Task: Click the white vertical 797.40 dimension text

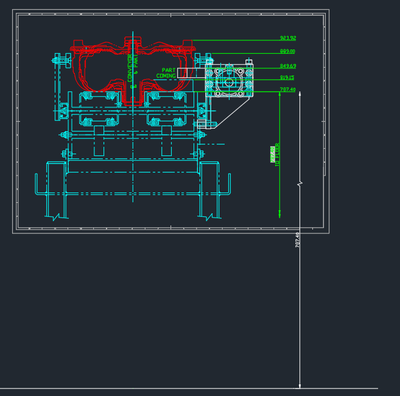Action: pos(297,240)
